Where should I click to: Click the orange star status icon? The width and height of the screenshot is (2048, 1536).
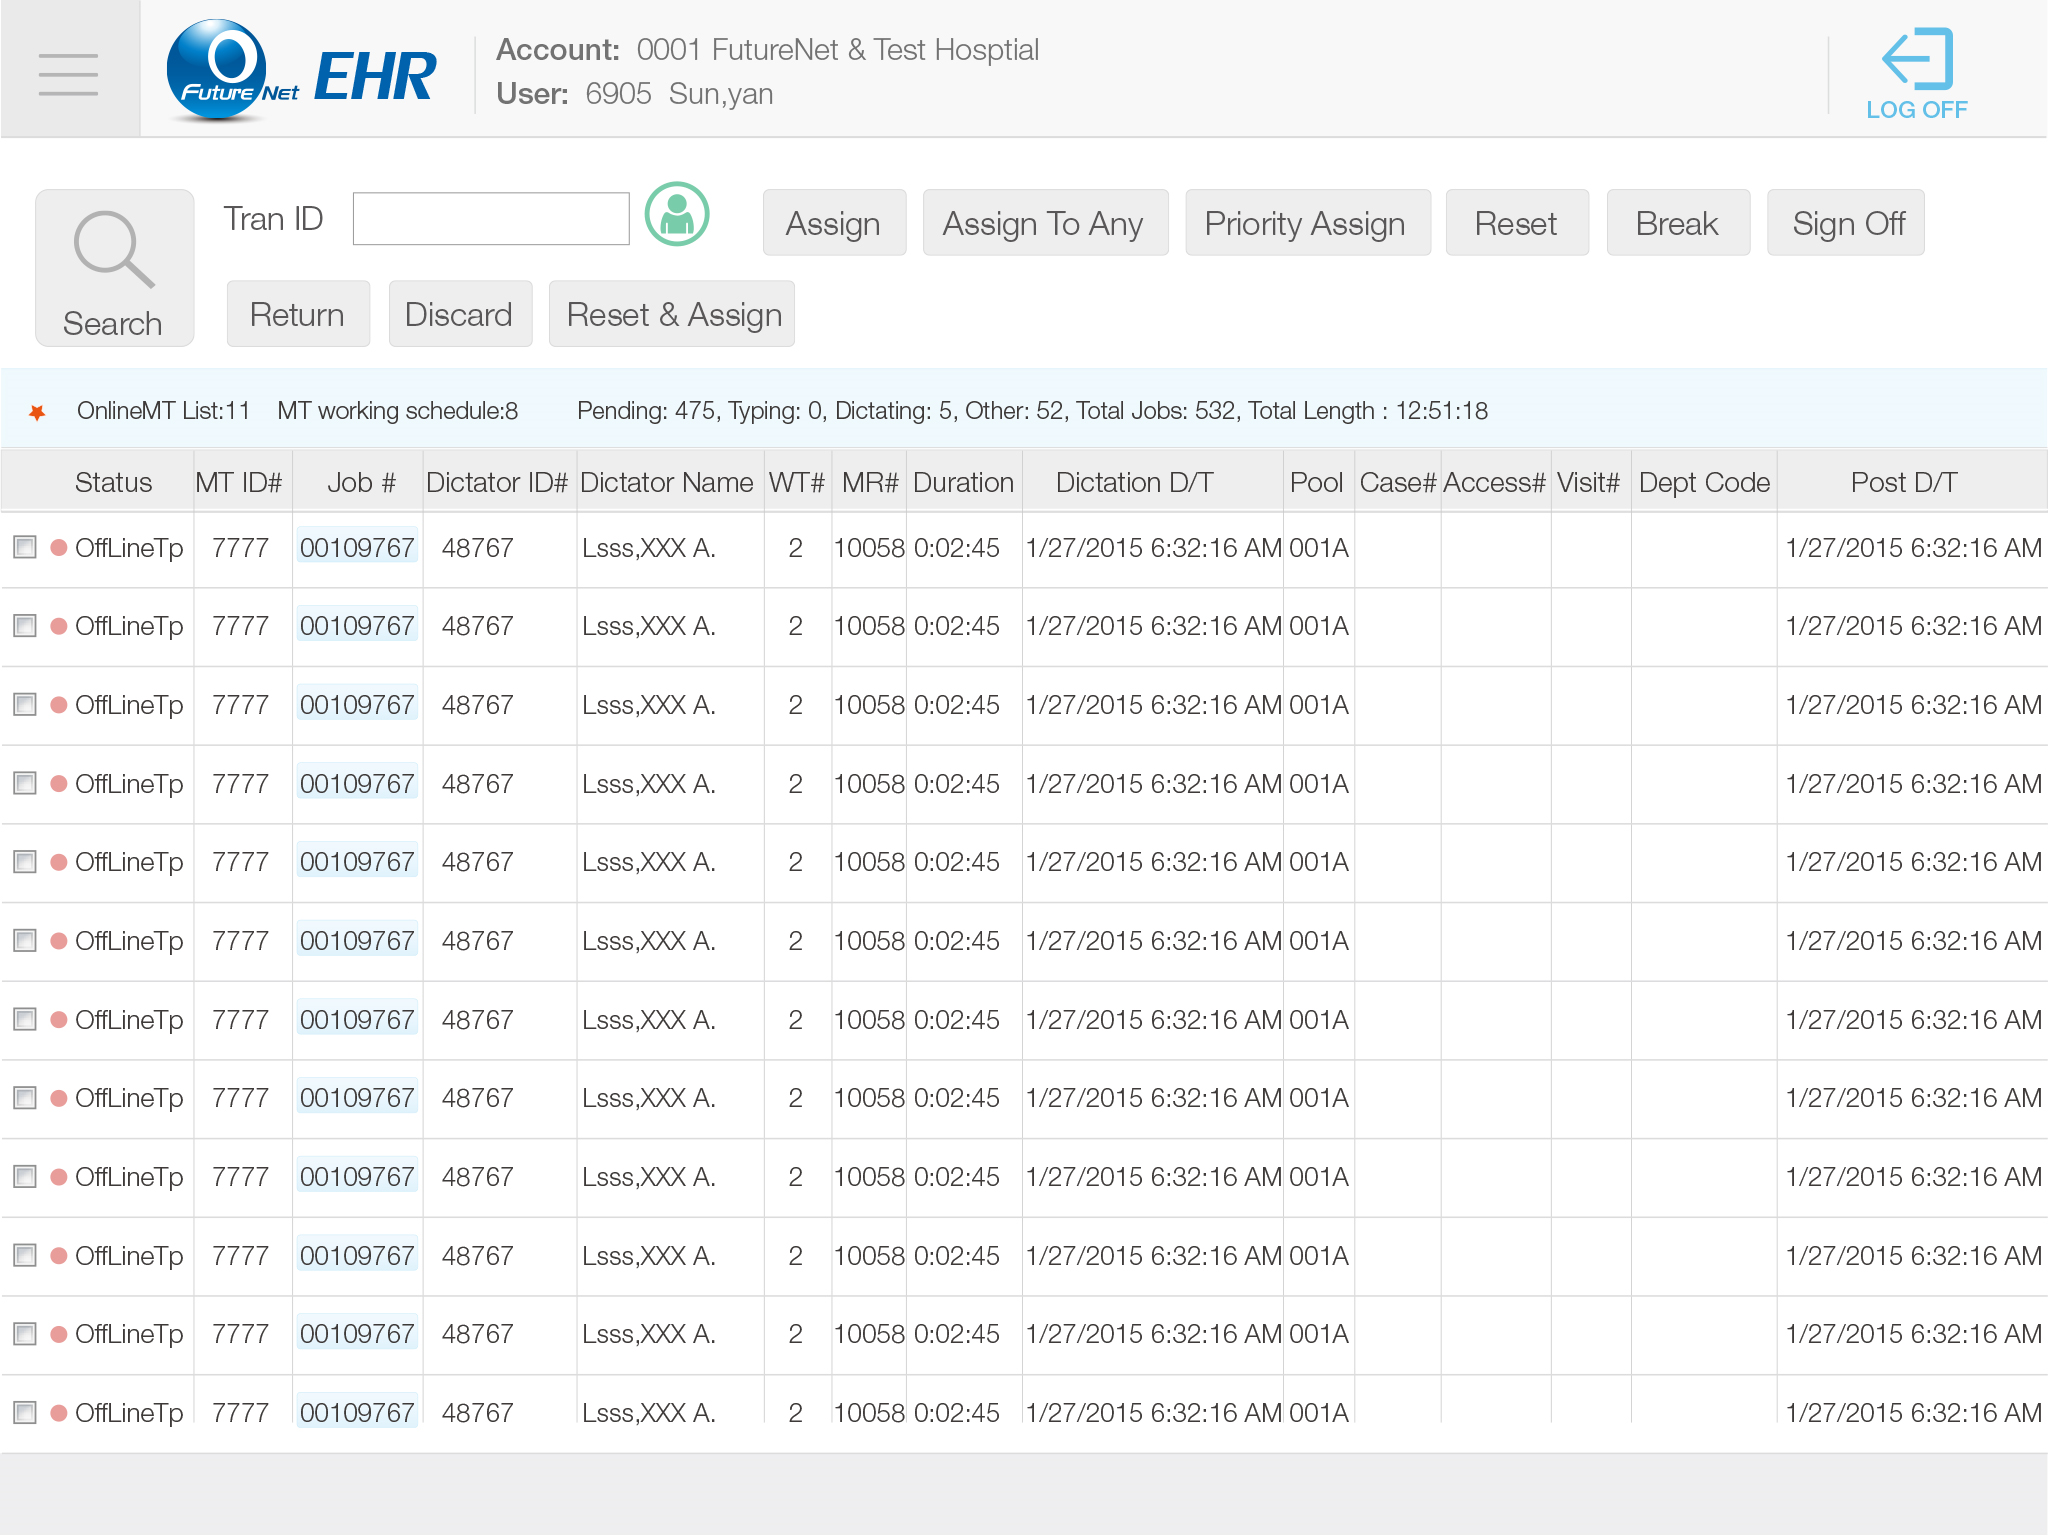tap(37, 412)
